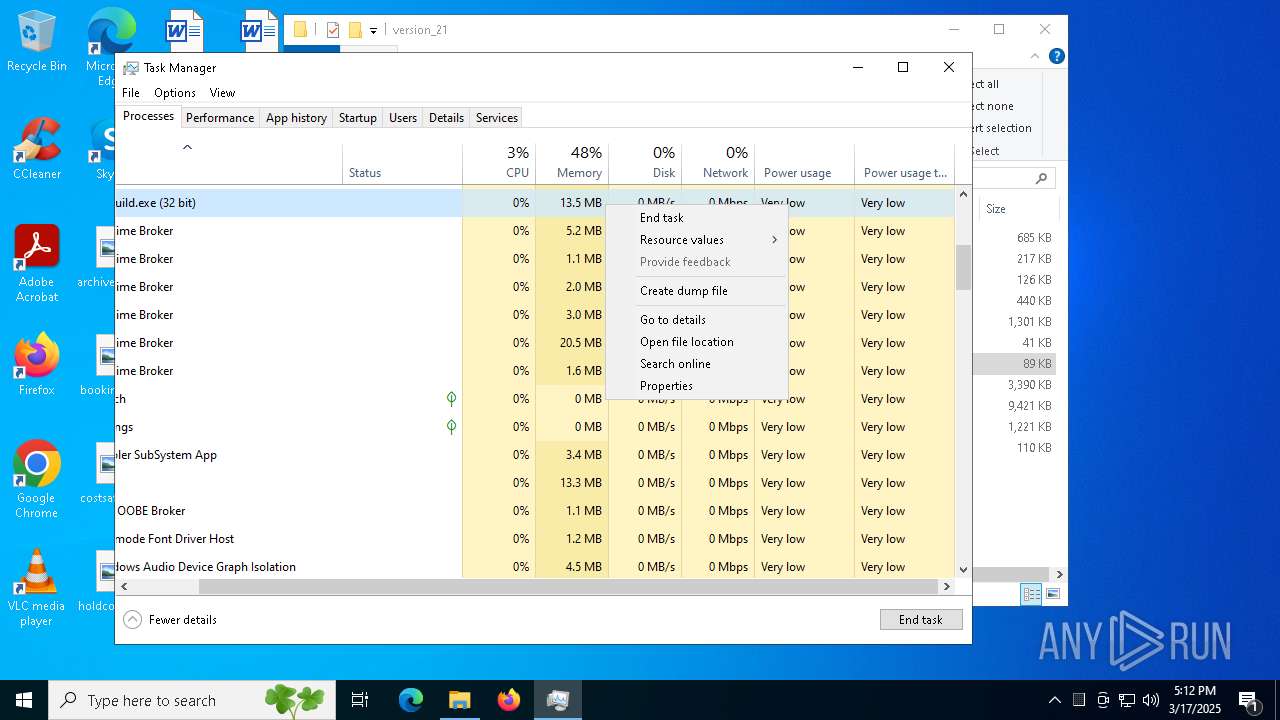1280x720 pixels.
Task: Sort by Power usage column header
Action: tap(804, 163)
